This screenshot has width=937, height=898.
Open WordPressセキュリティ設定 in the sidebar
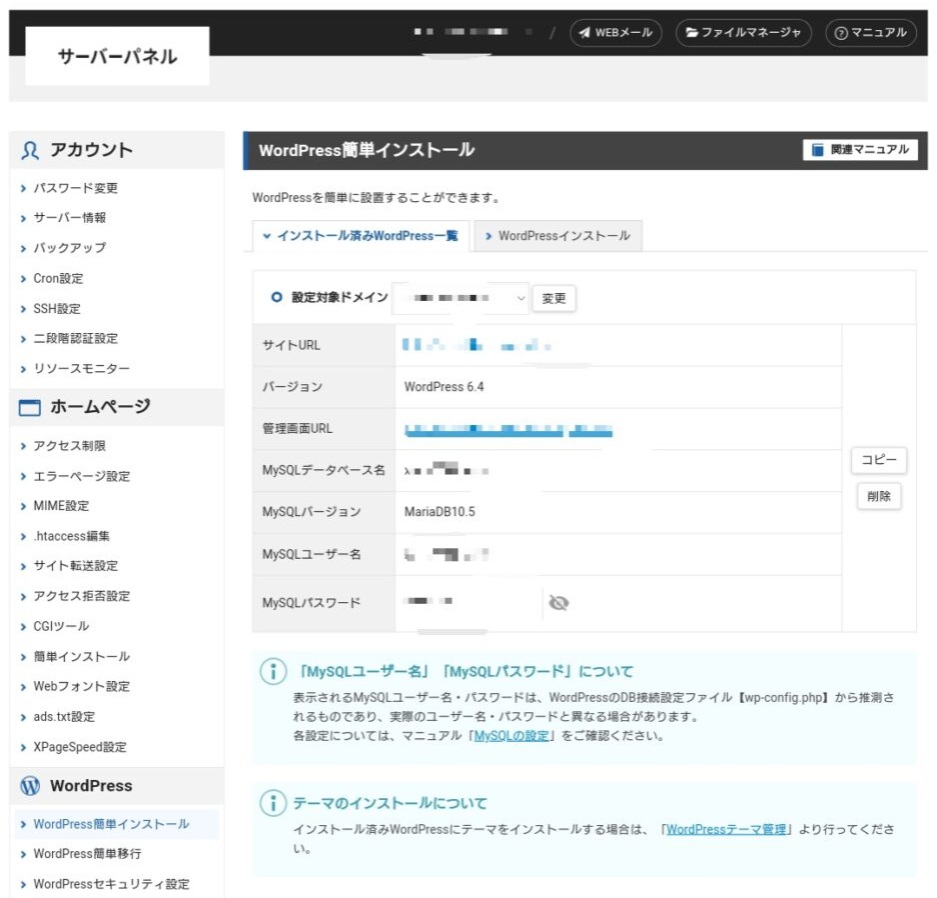[x=111, y=884]
